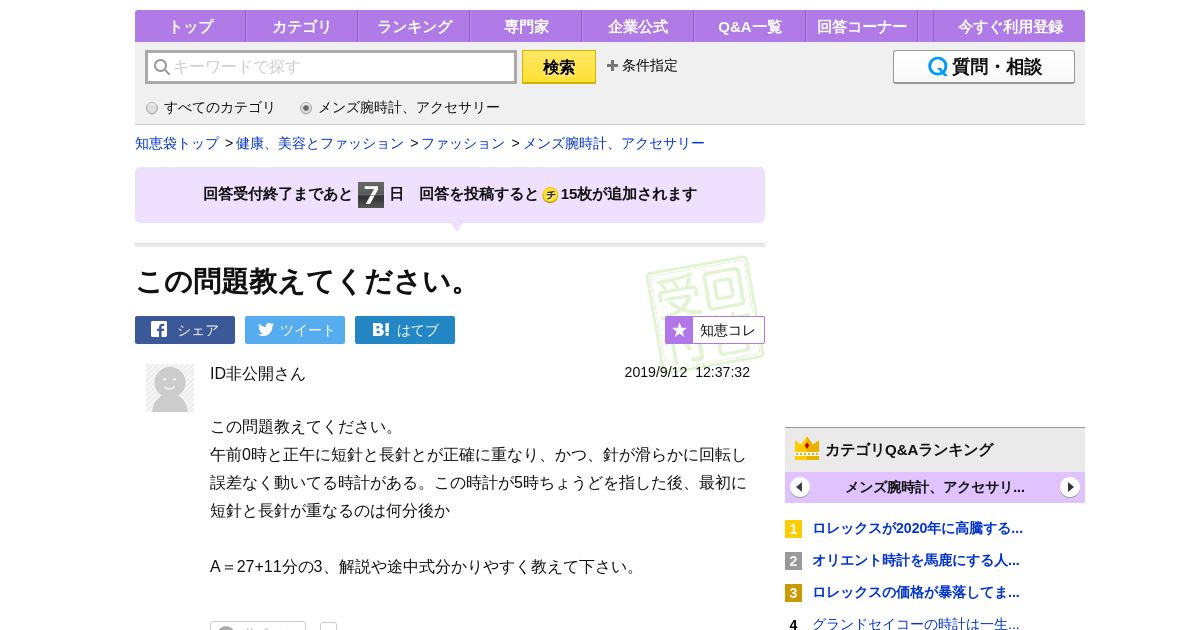Viewport: 1200px width, 630px height.
Task: Click the ID非公開さん username text
Action: 258,373
